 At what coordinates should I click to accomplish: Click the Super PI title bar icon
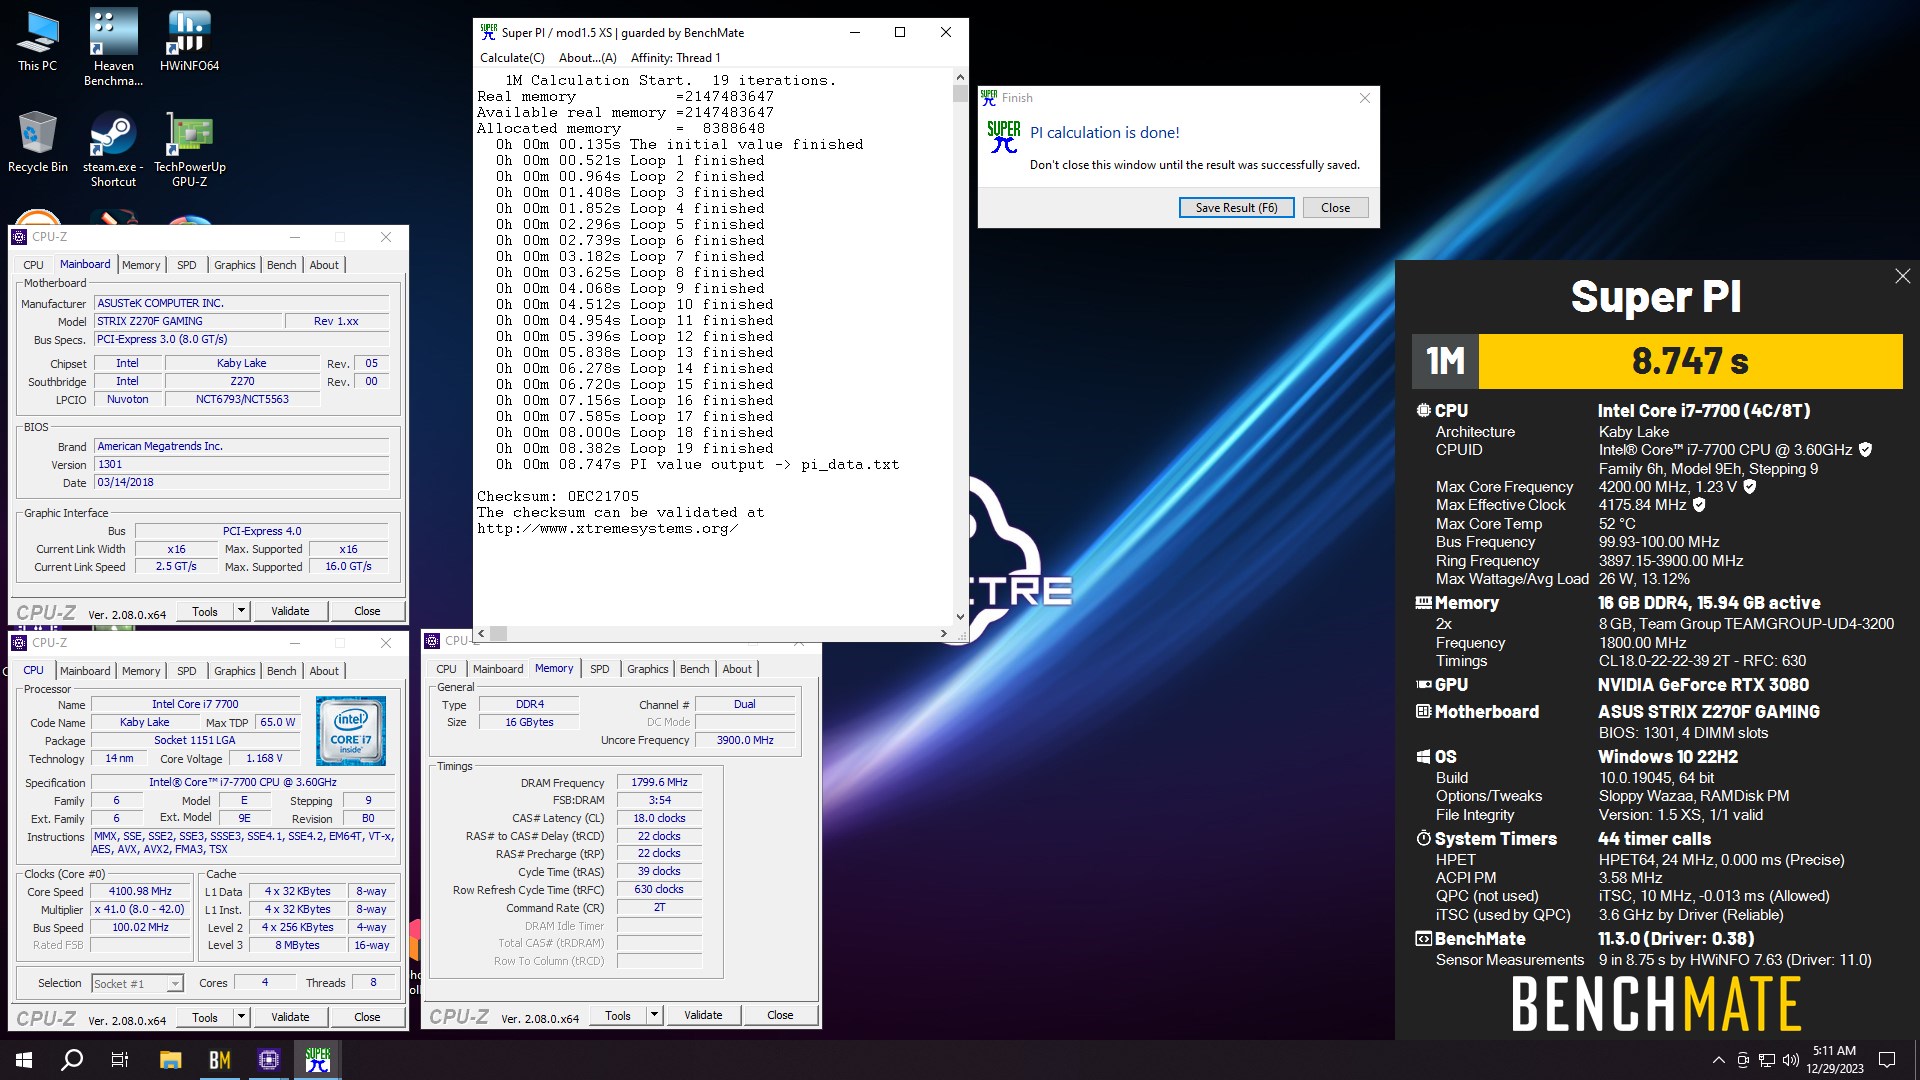pyautogui.click(x=488, y=32)
